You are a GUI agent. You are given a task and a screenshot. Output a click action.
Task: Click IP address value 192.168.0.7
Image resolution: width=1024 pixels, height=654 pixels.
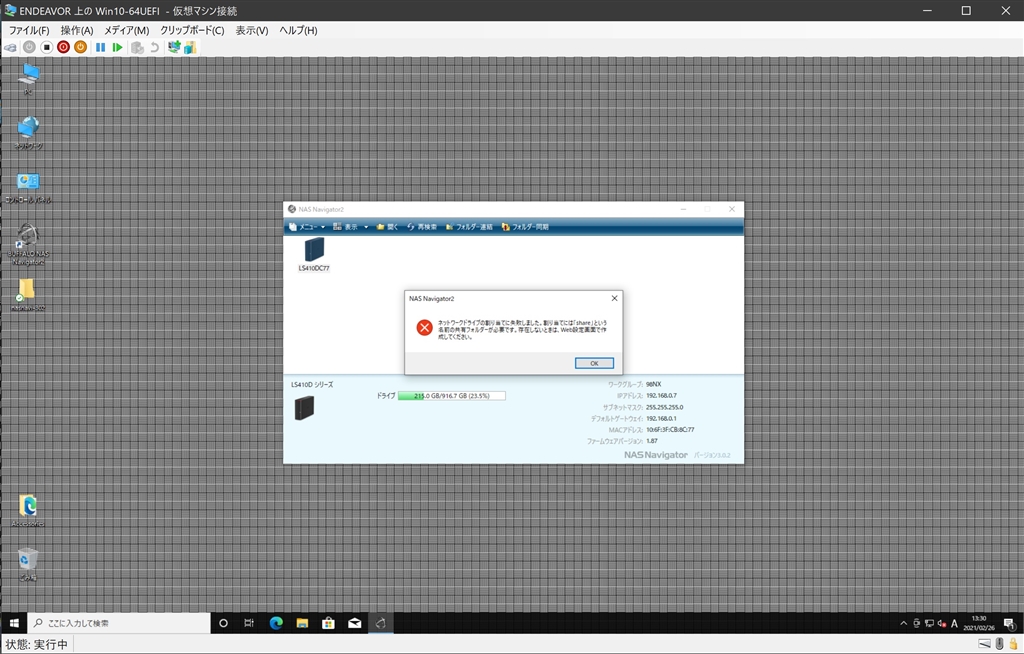click(x=661, y=396)
